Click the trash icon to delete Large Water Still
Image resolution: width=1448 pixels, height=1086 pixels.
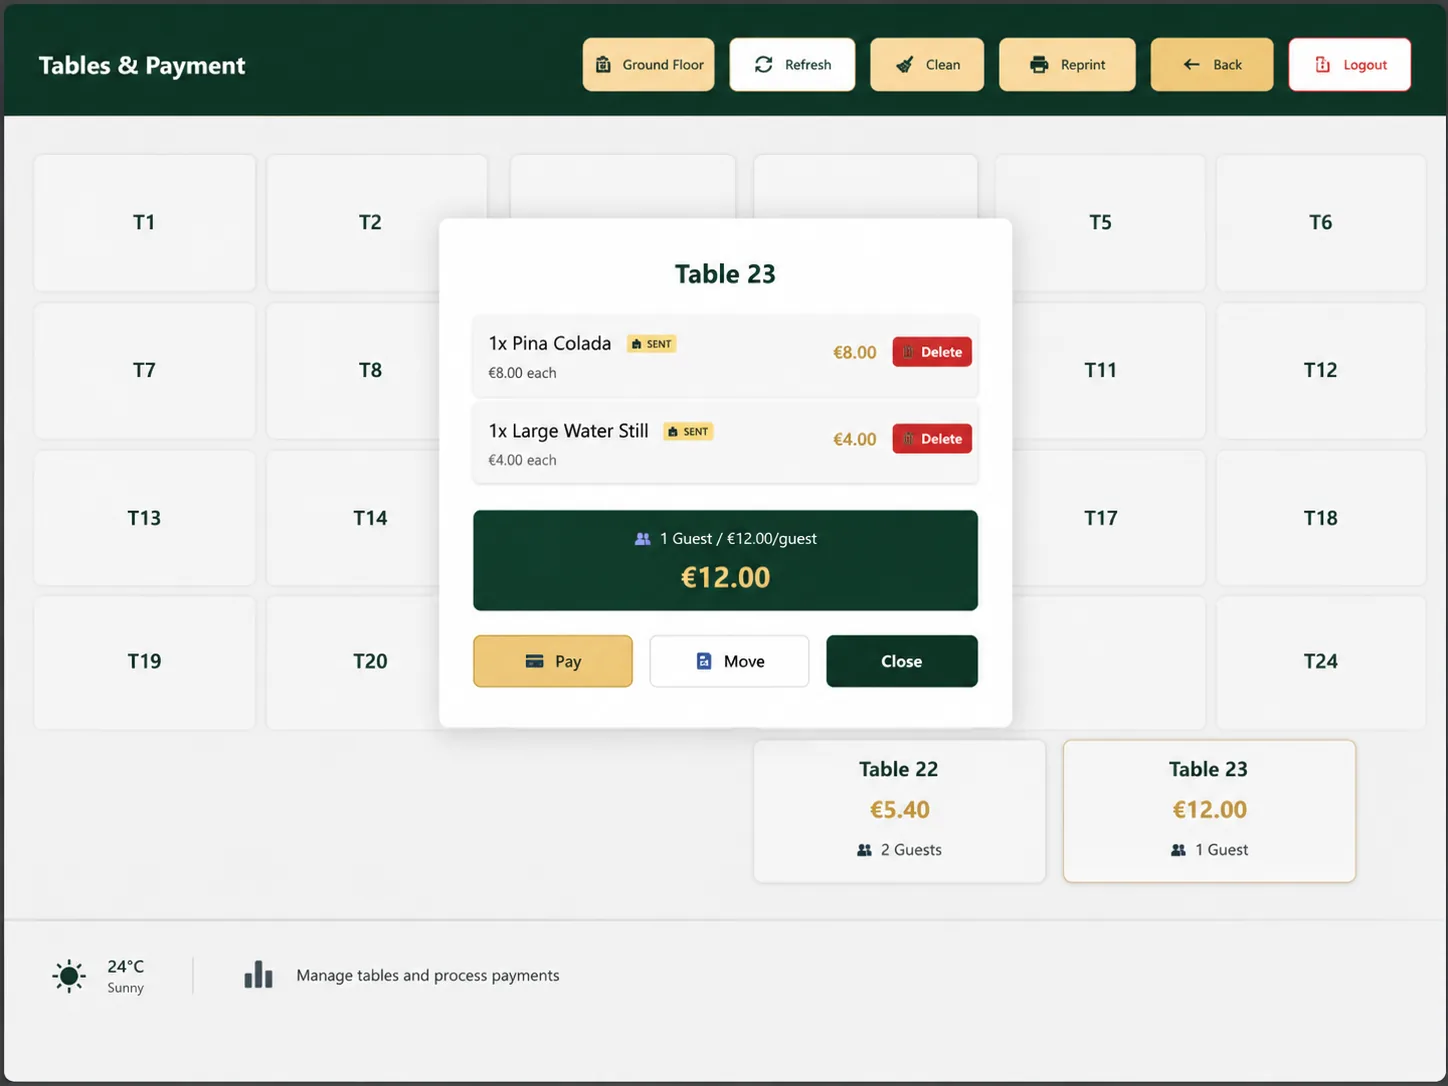[909, 439]
